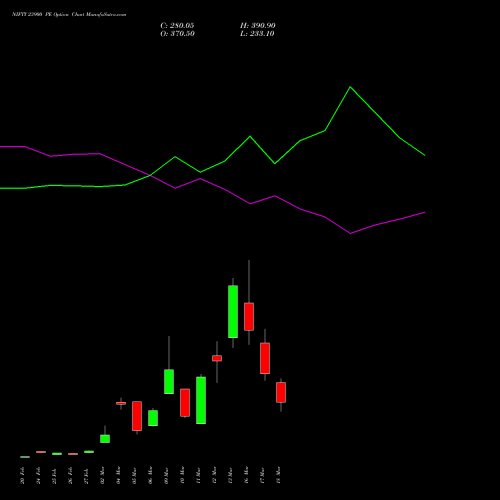Select the open value 'O: 370.50'

177,34
